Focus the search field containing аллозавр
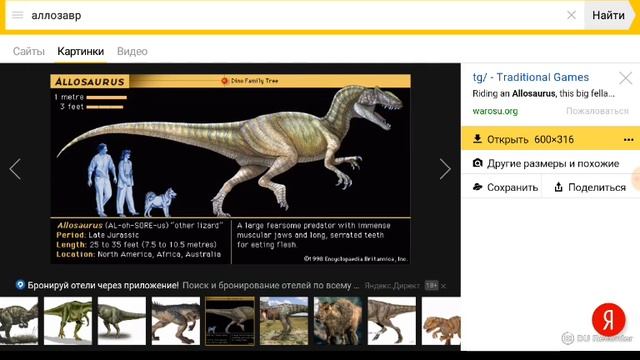640x360 pixels. pos(294,15)
